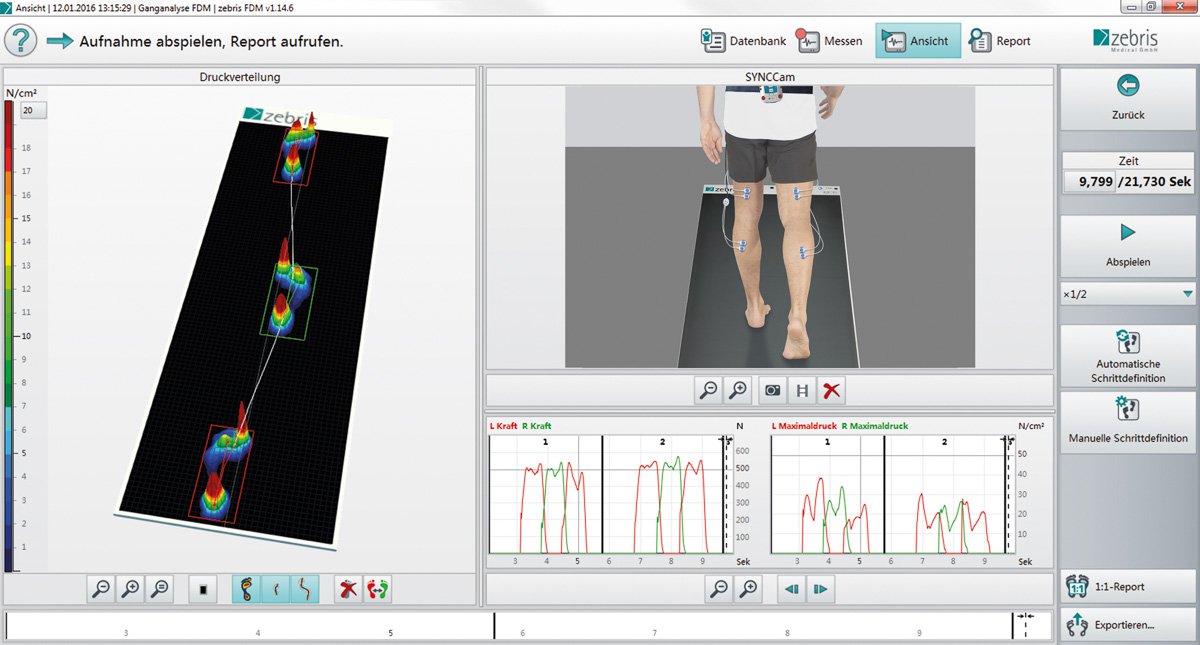Click the black platform view icon
The image size is (1200, 645).
(x=203, y=589)
